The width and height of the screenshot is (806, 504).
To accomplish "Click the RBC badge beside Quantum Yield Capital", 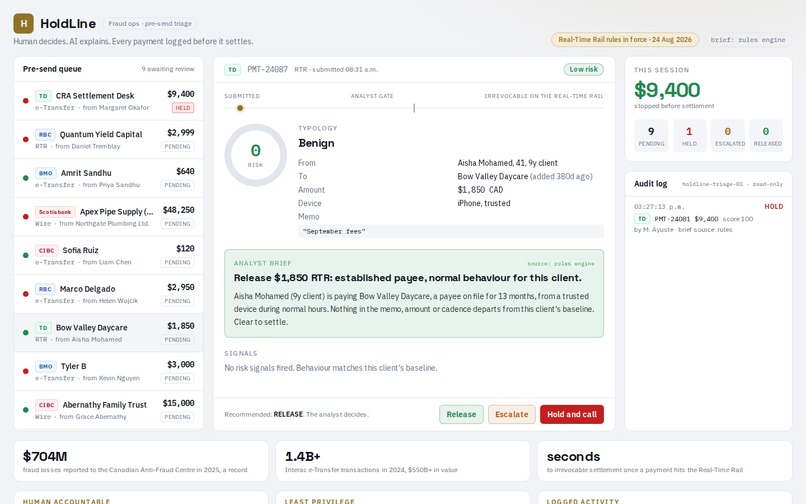I will click(x=45, y=134).
